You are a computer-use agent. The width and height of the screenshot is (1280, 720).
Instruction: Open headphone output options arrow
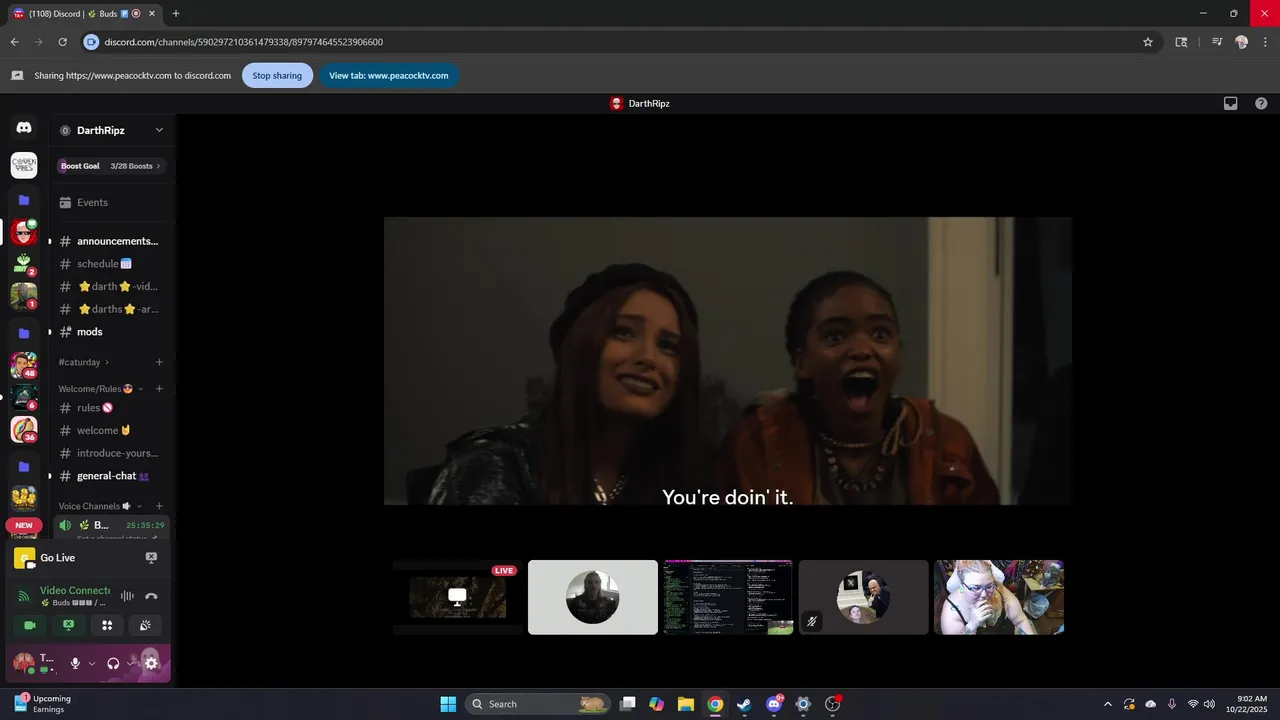click(131, 663)
